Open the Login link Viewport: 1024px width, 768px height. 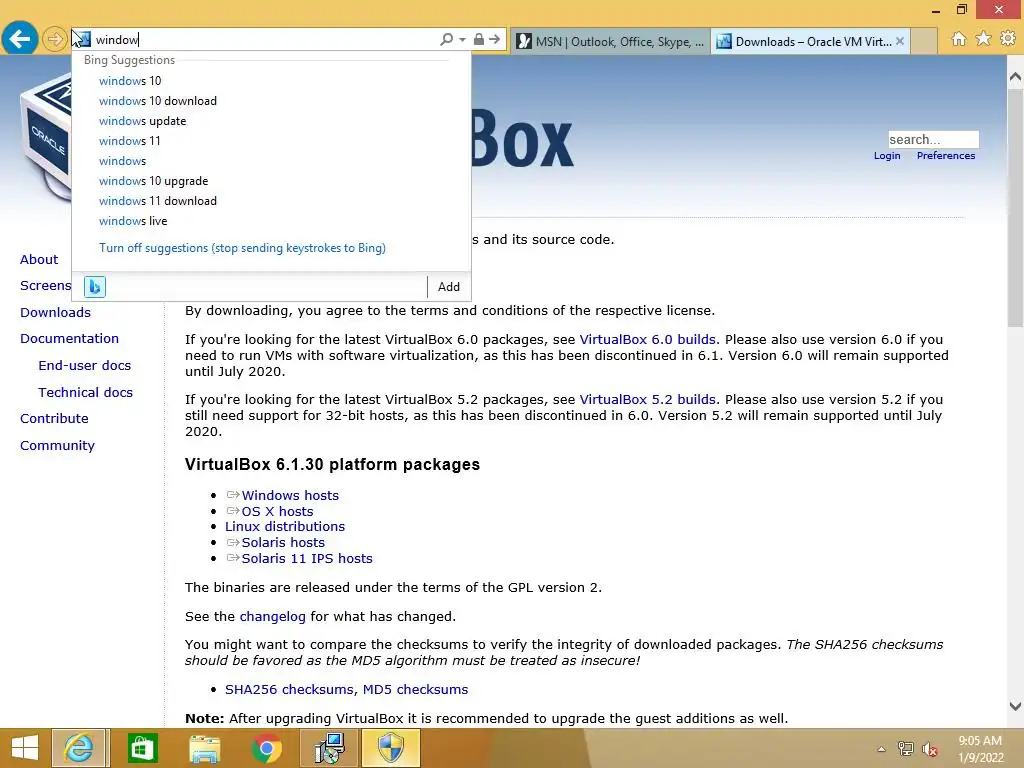click(887, 155)
